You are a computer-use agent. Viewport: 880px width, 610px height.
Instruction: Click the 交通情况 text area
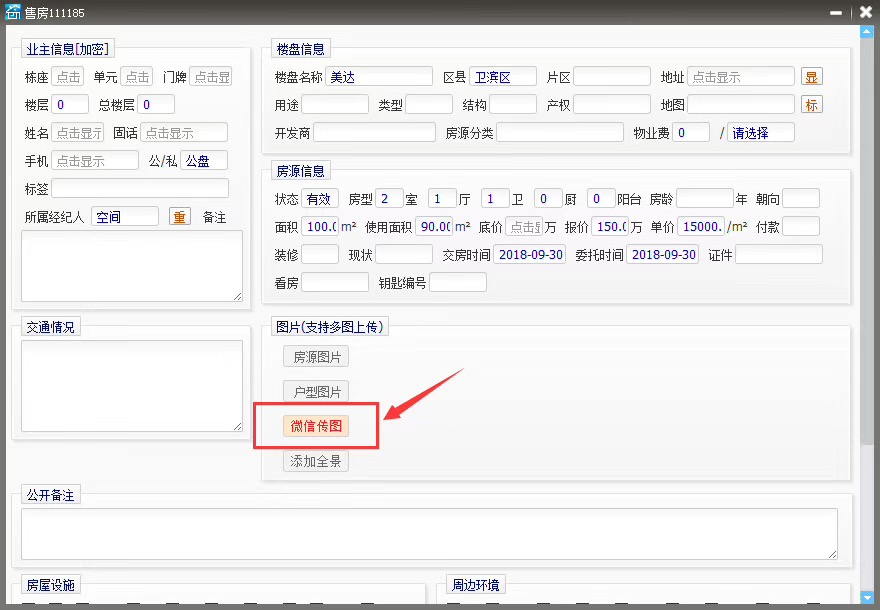pos(132,386)
